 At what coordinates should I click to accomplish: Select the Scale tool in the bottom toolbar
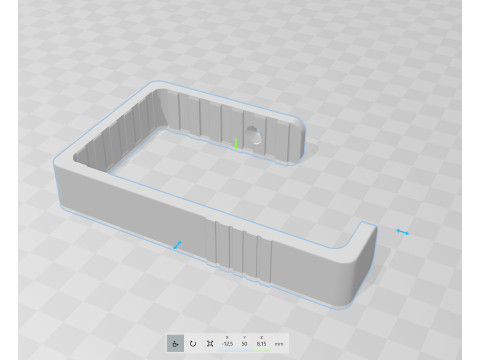point(210,343)
